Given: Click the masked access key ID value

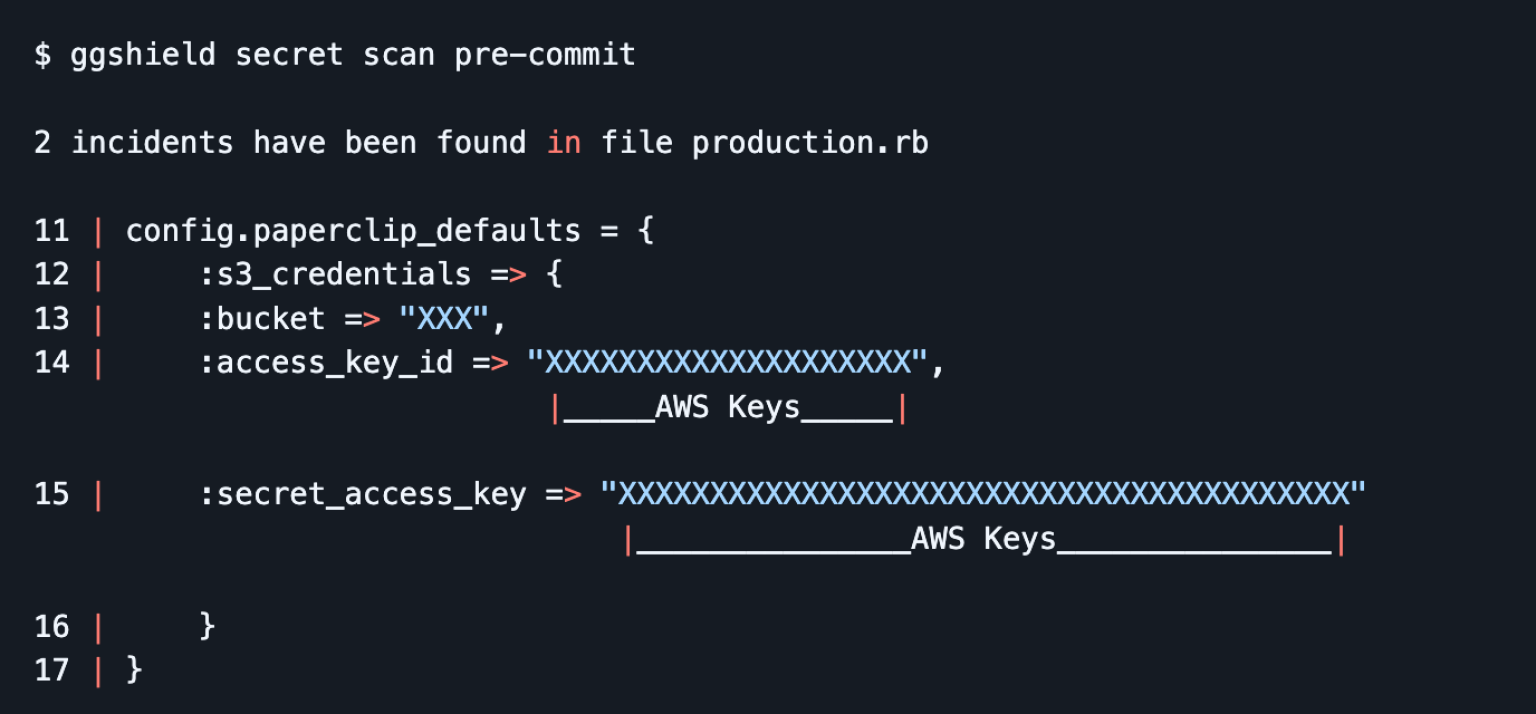Looking at the screenshot, I should (x=728, y=362).
